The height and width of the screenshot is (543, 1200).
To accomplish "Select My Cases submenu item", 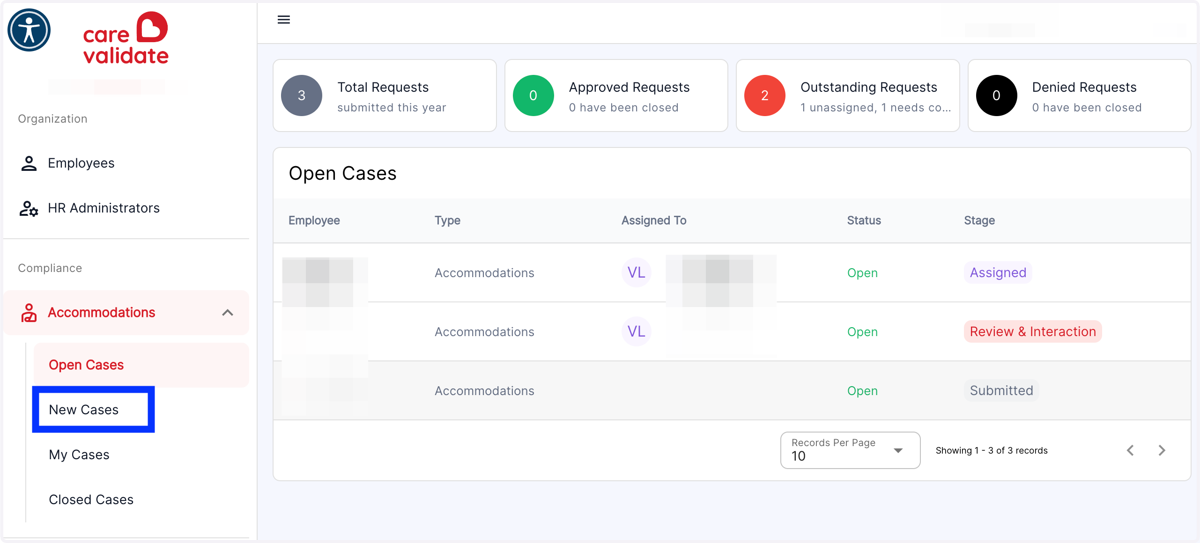I will click(x=79, y=455).
